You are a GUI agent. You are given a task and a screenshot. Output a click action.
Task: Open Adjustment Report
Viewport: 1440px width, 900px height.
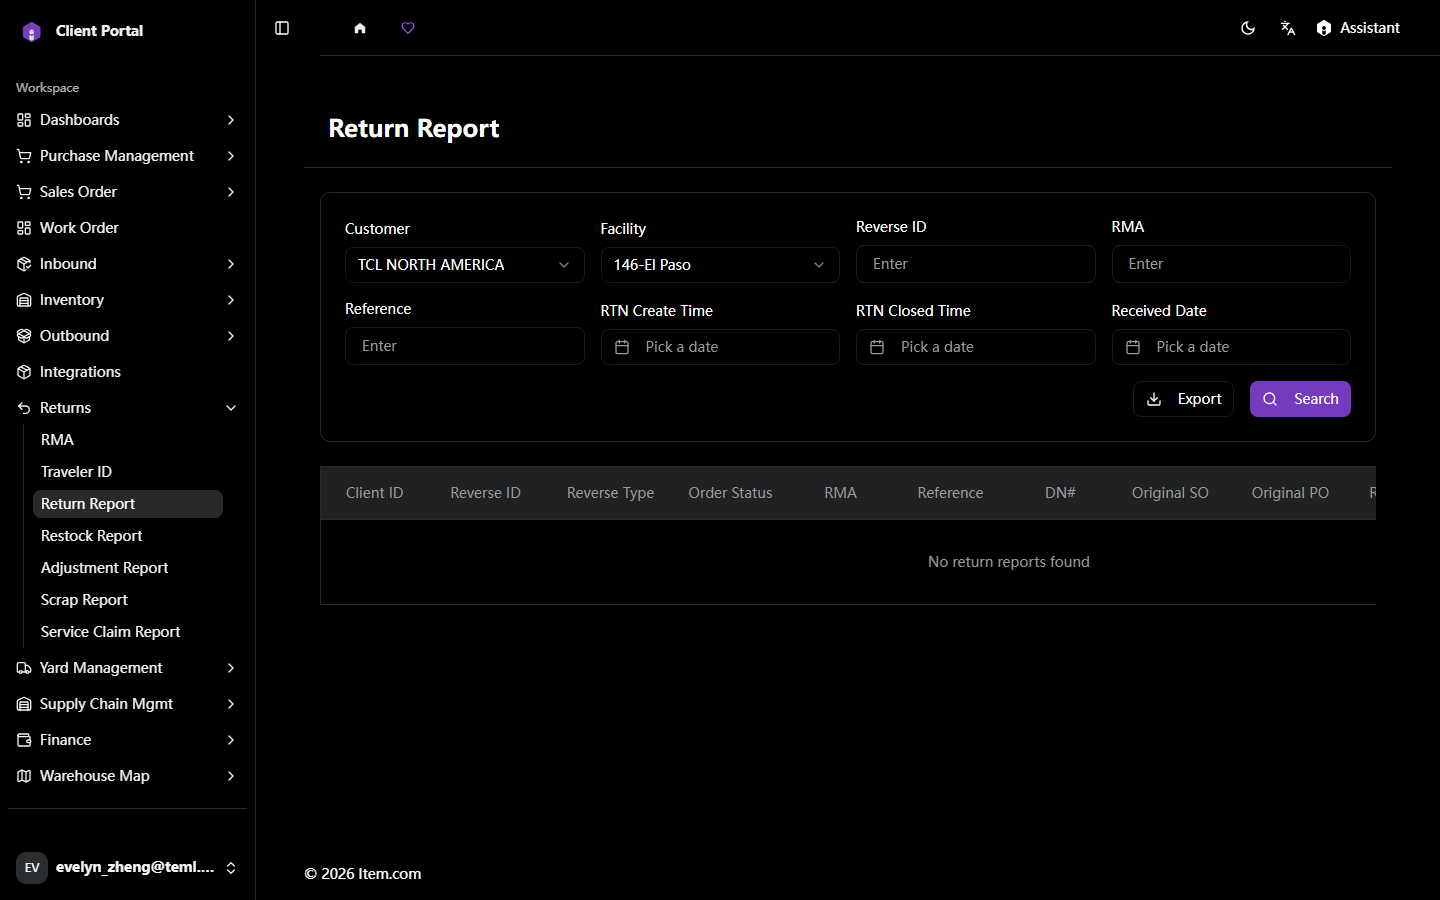128,568
